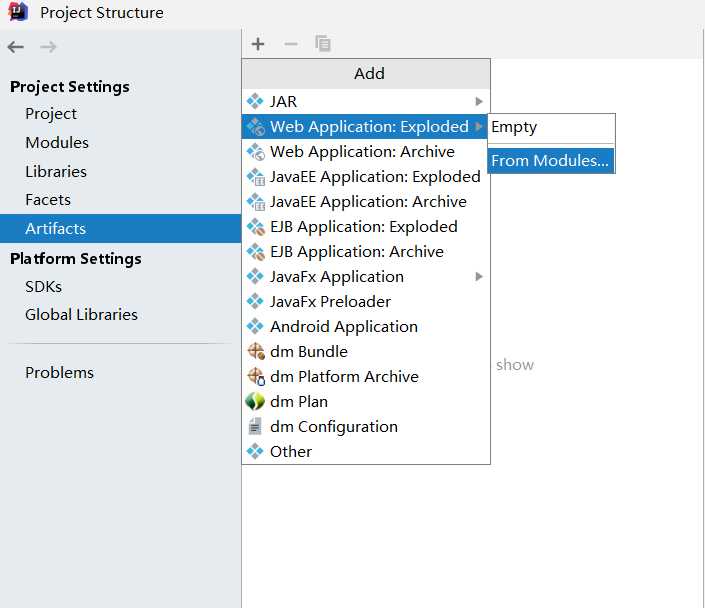
Task: Select JavaFx Preloader entry
Action: [365, 301]
